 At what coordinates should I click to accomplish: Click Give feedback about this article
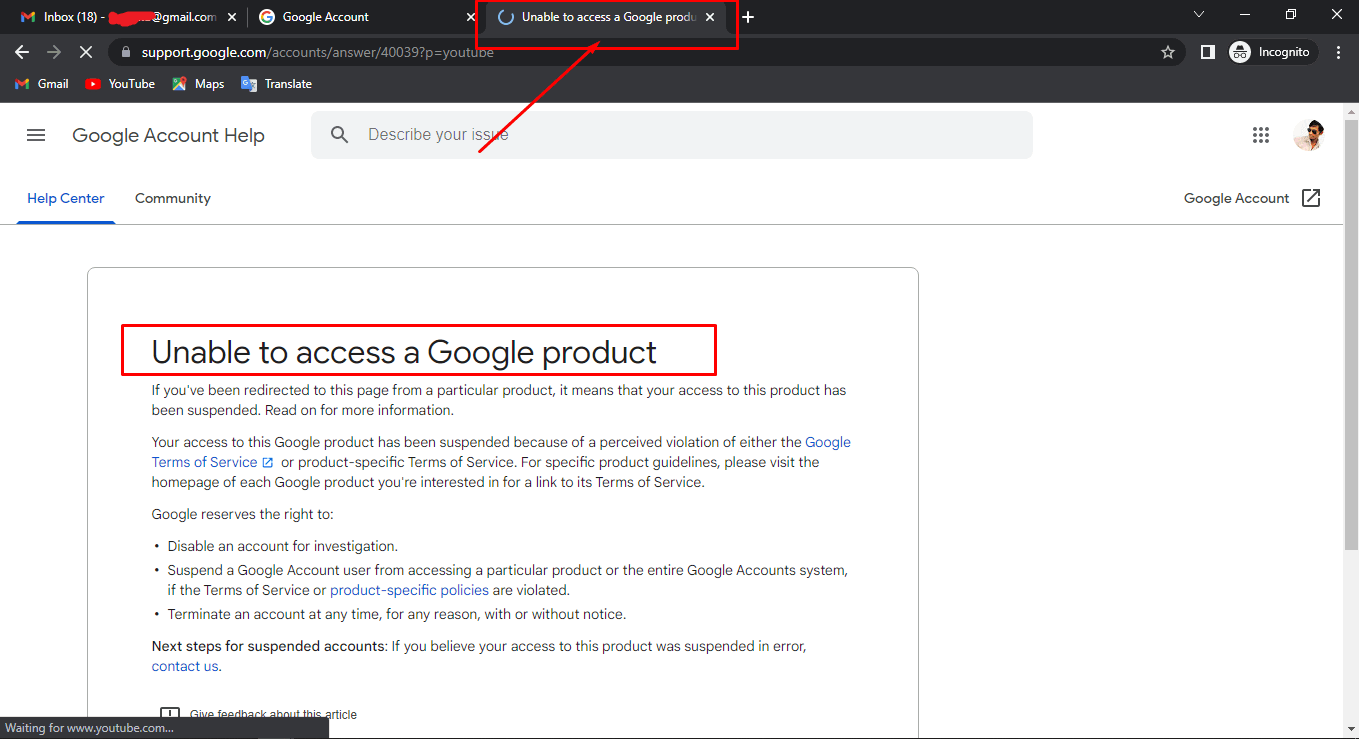point(273,714)
